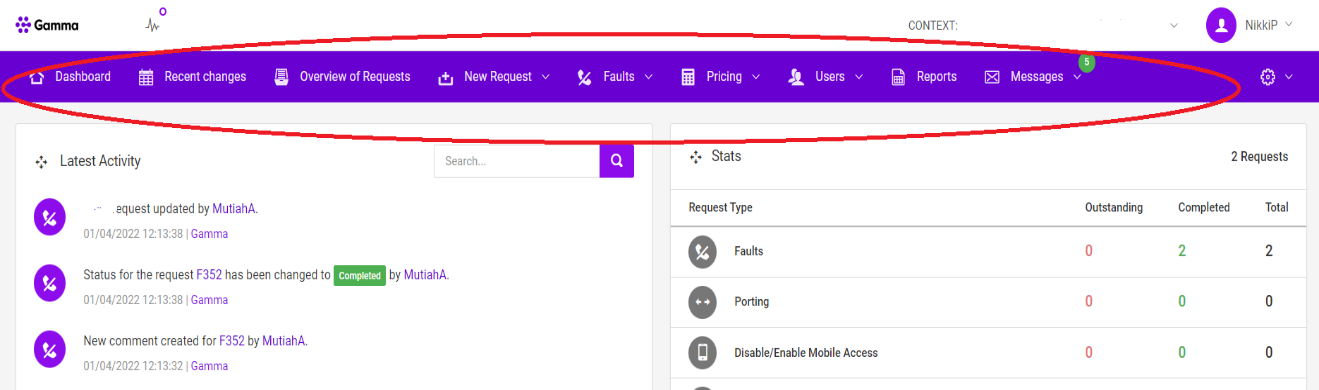The width and height of the screenshot is (1319, 390).
Task: Click the Reports document icon
Action: [898, 77]
